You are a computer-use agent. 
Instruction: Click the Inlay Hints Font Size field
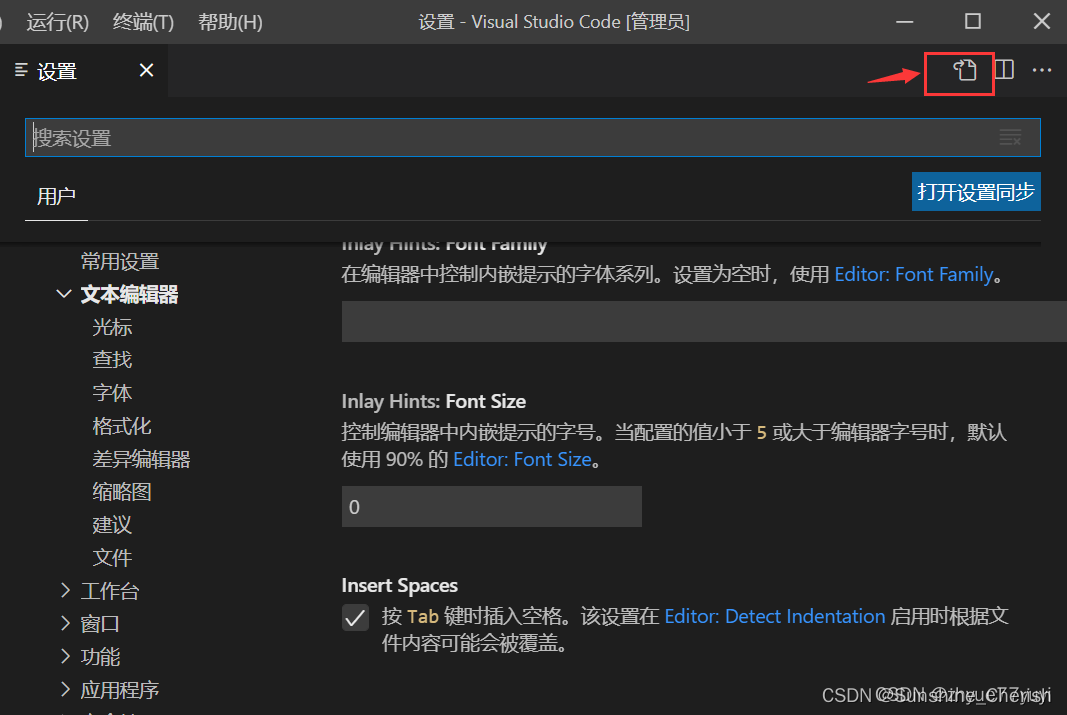coord(491,507)
